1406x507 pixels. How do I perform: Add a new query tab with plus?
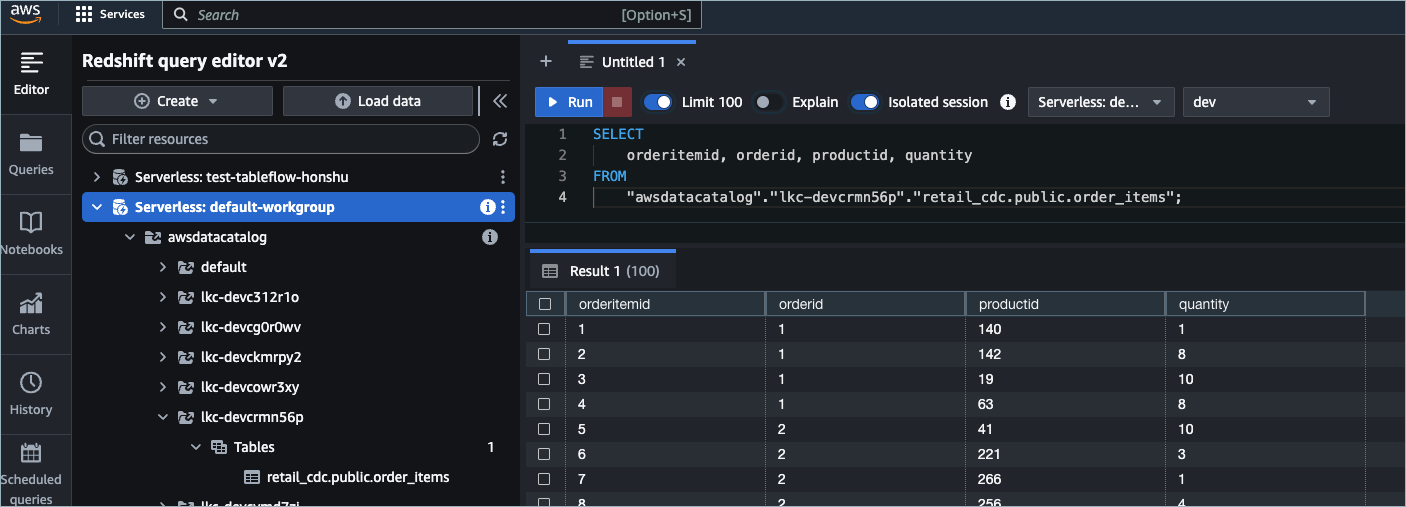(x=546, y=61)
